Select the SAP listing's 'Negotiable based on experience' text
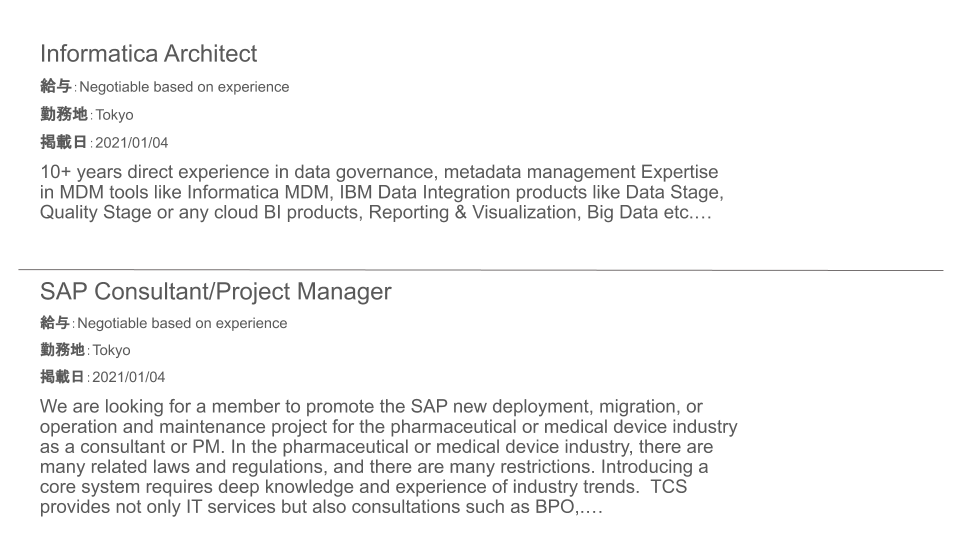The width and height of the screenshot is (960, 540). (182, 323)
